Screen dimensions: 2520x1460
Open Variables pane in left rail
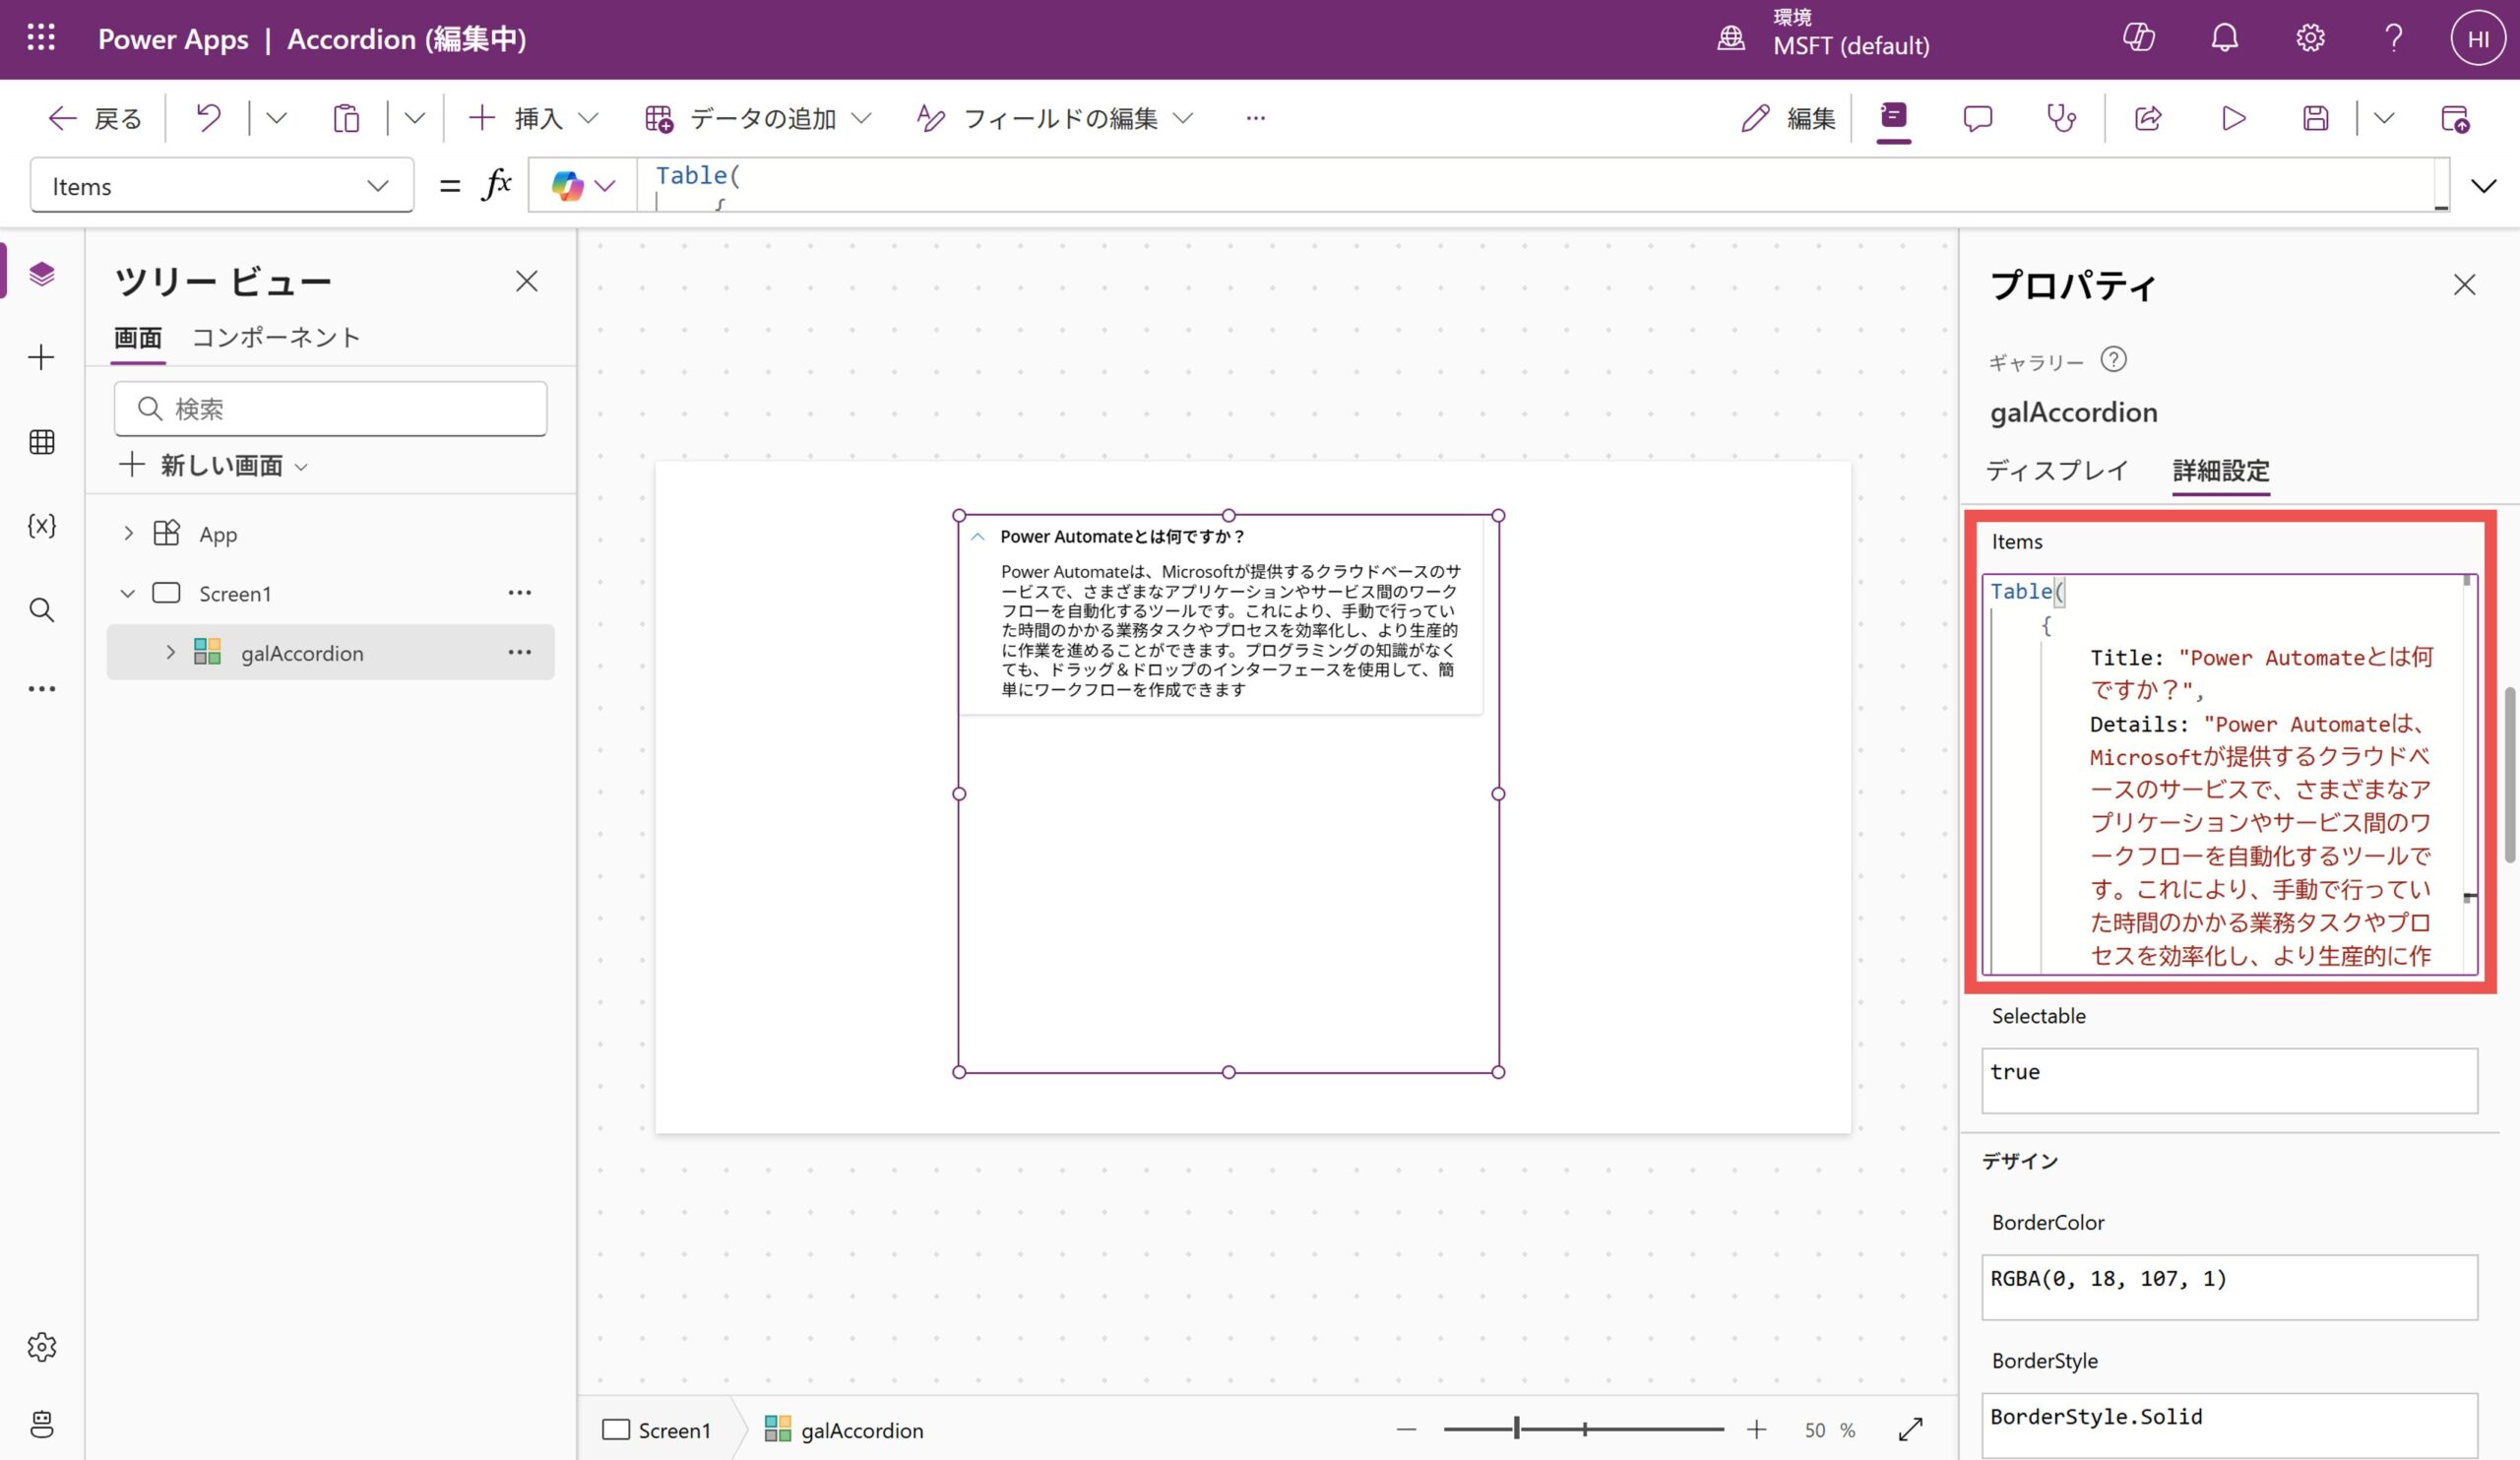(41, 525)
